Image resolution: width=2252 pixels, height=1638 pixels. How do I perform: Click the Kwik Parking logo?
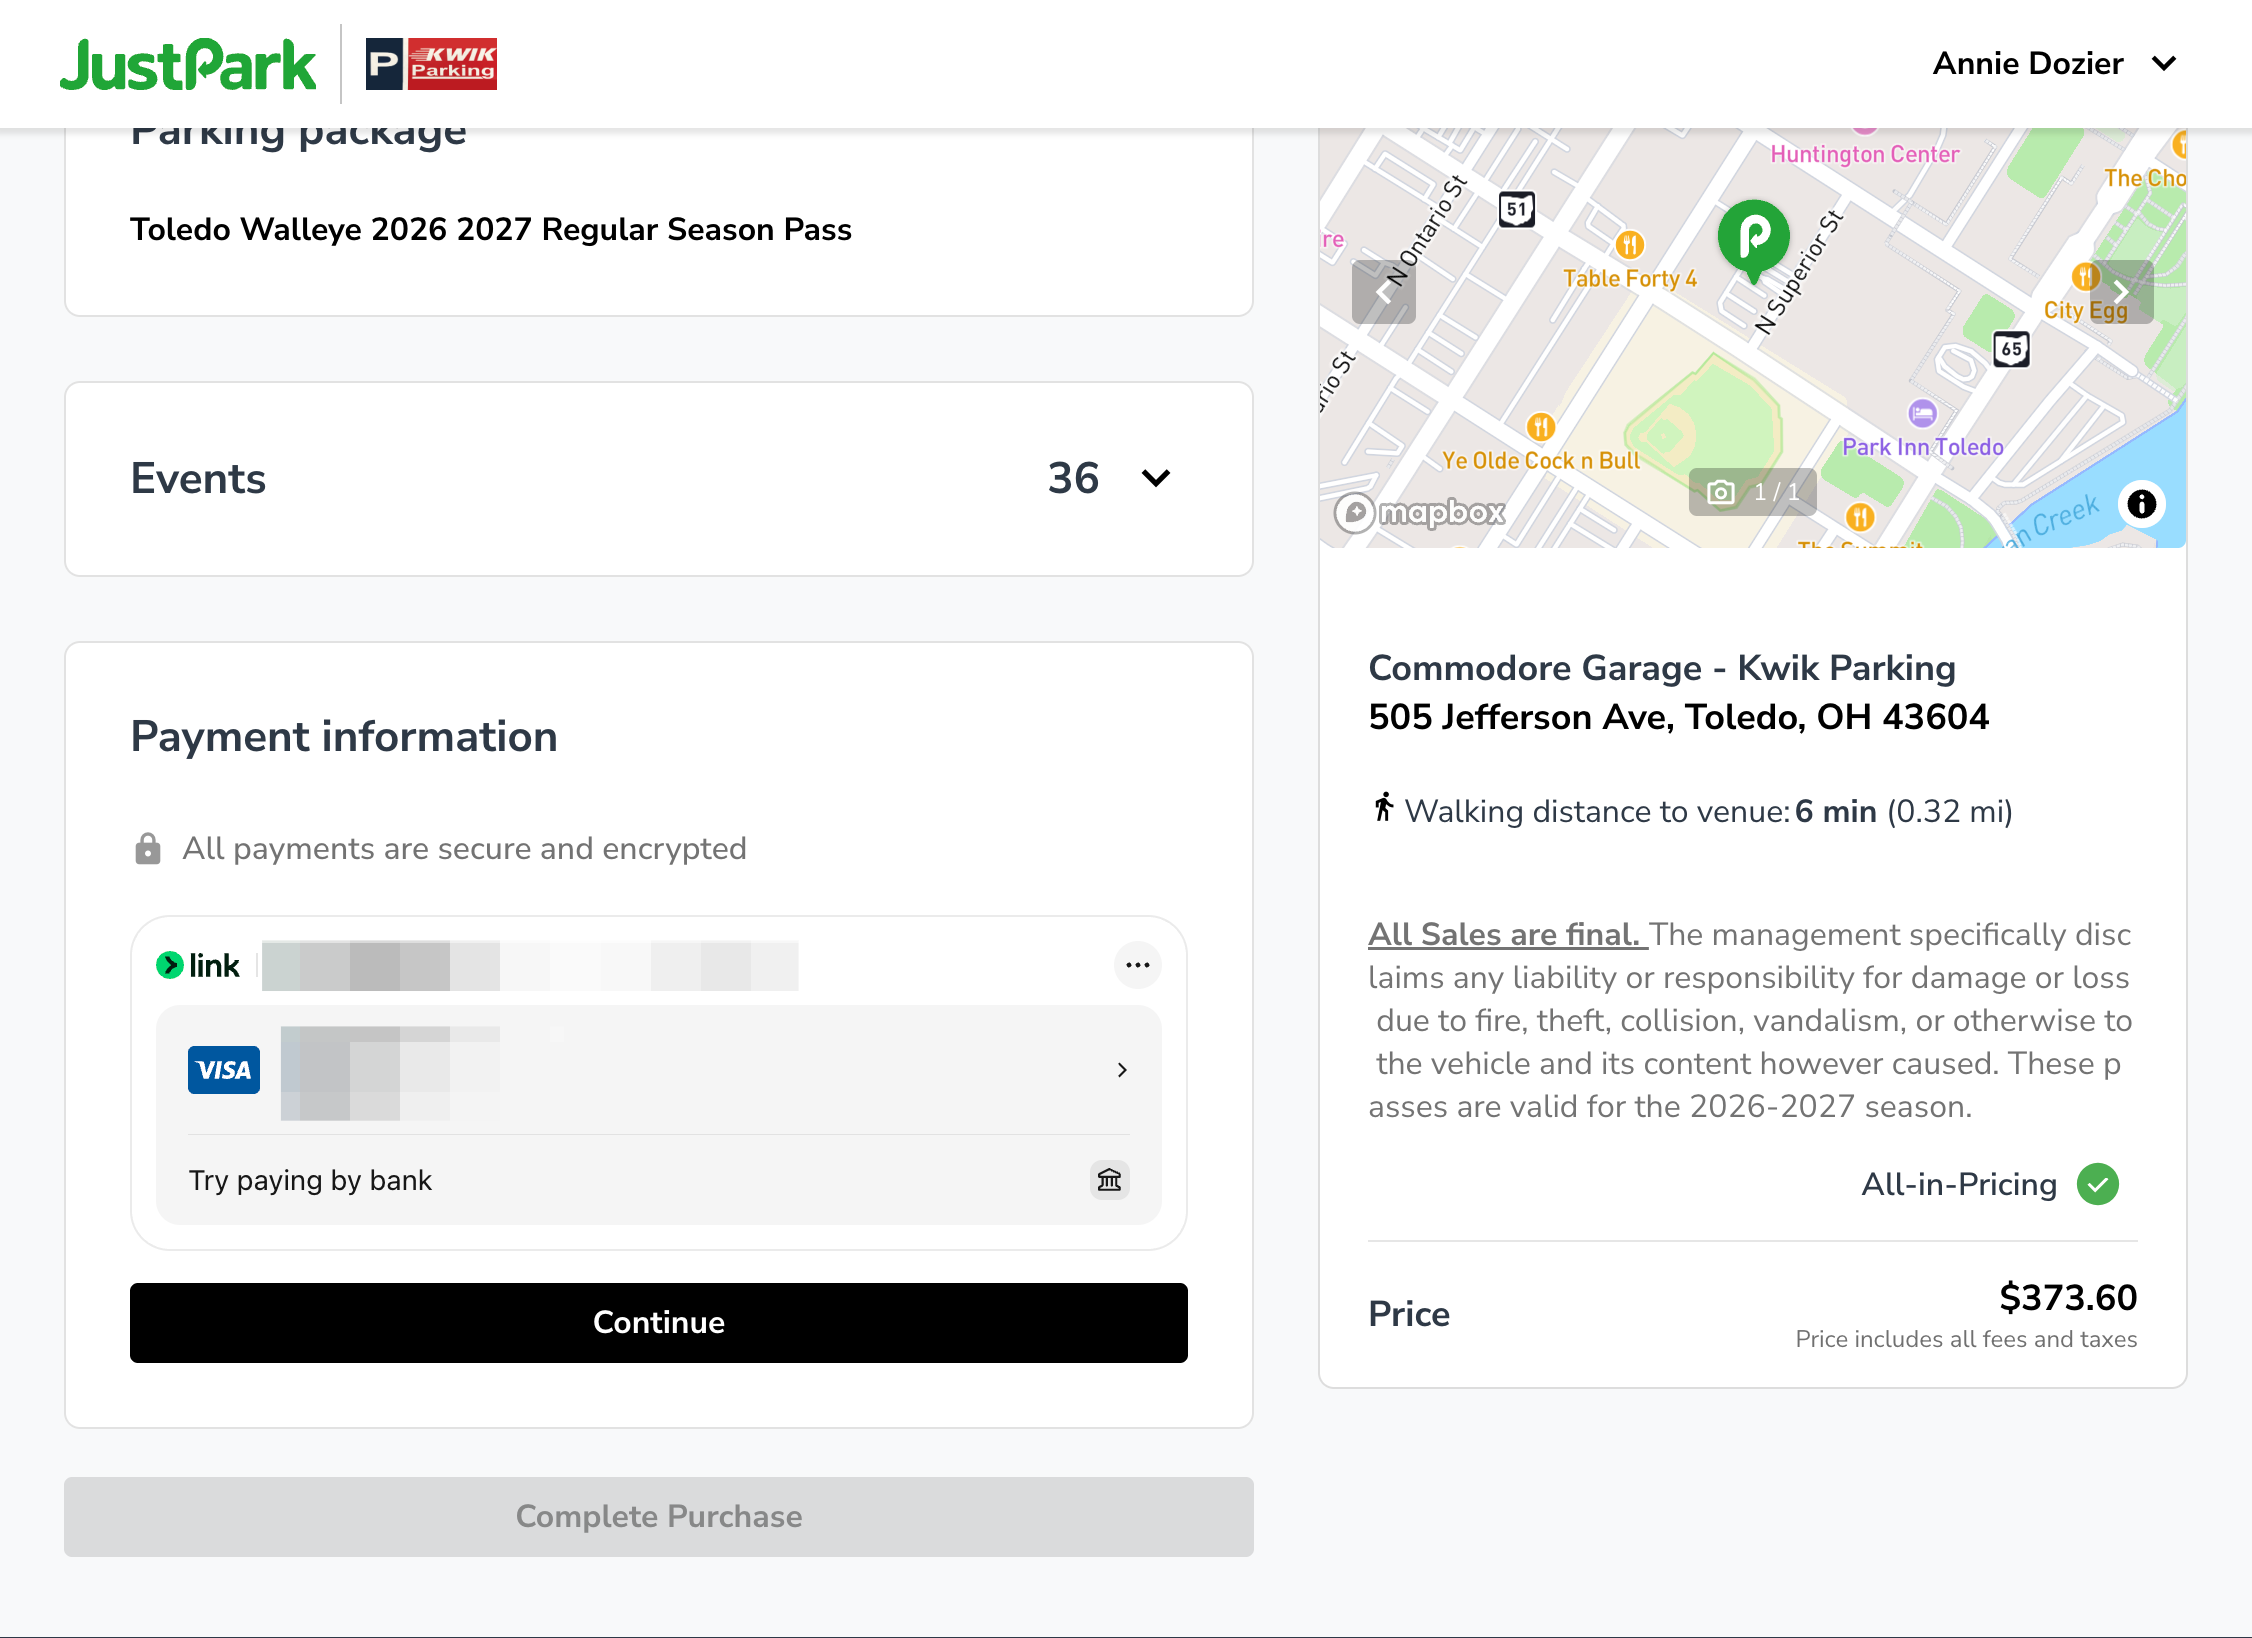pyautogui.click(x=431, y=64)
